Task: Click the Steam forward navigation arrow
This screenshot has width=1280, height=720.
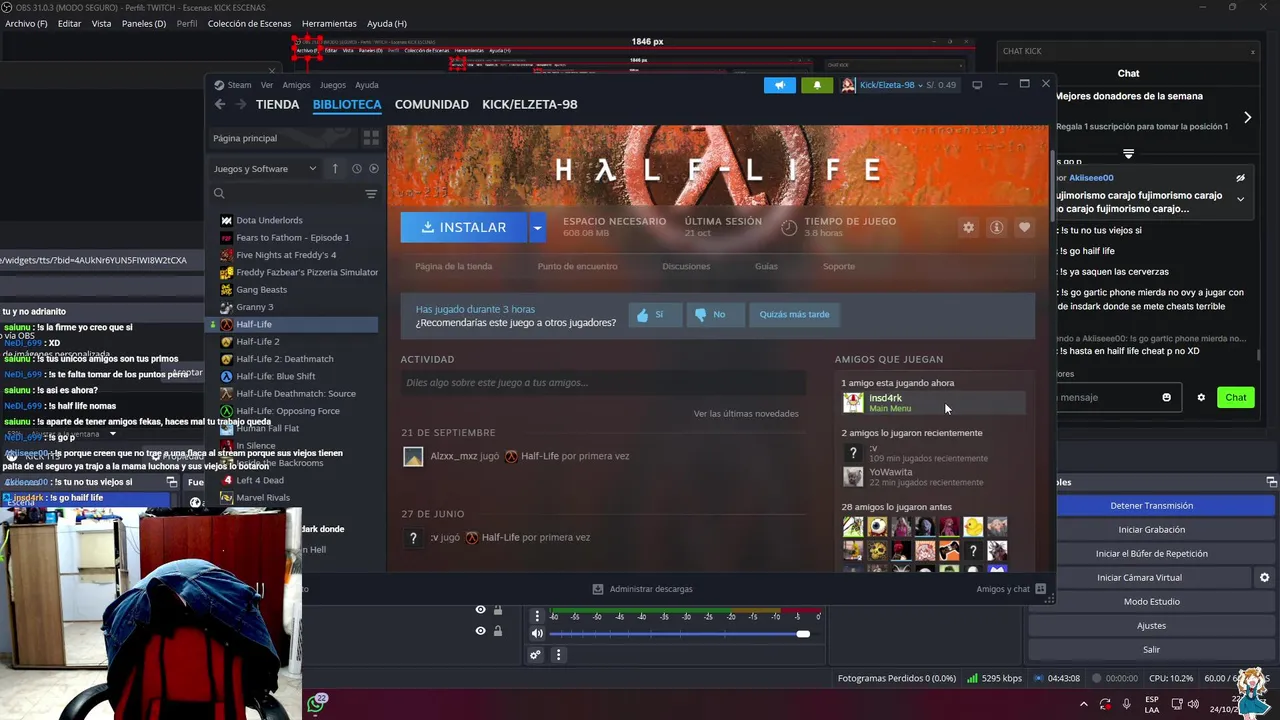Action: (x=240, y=104)
